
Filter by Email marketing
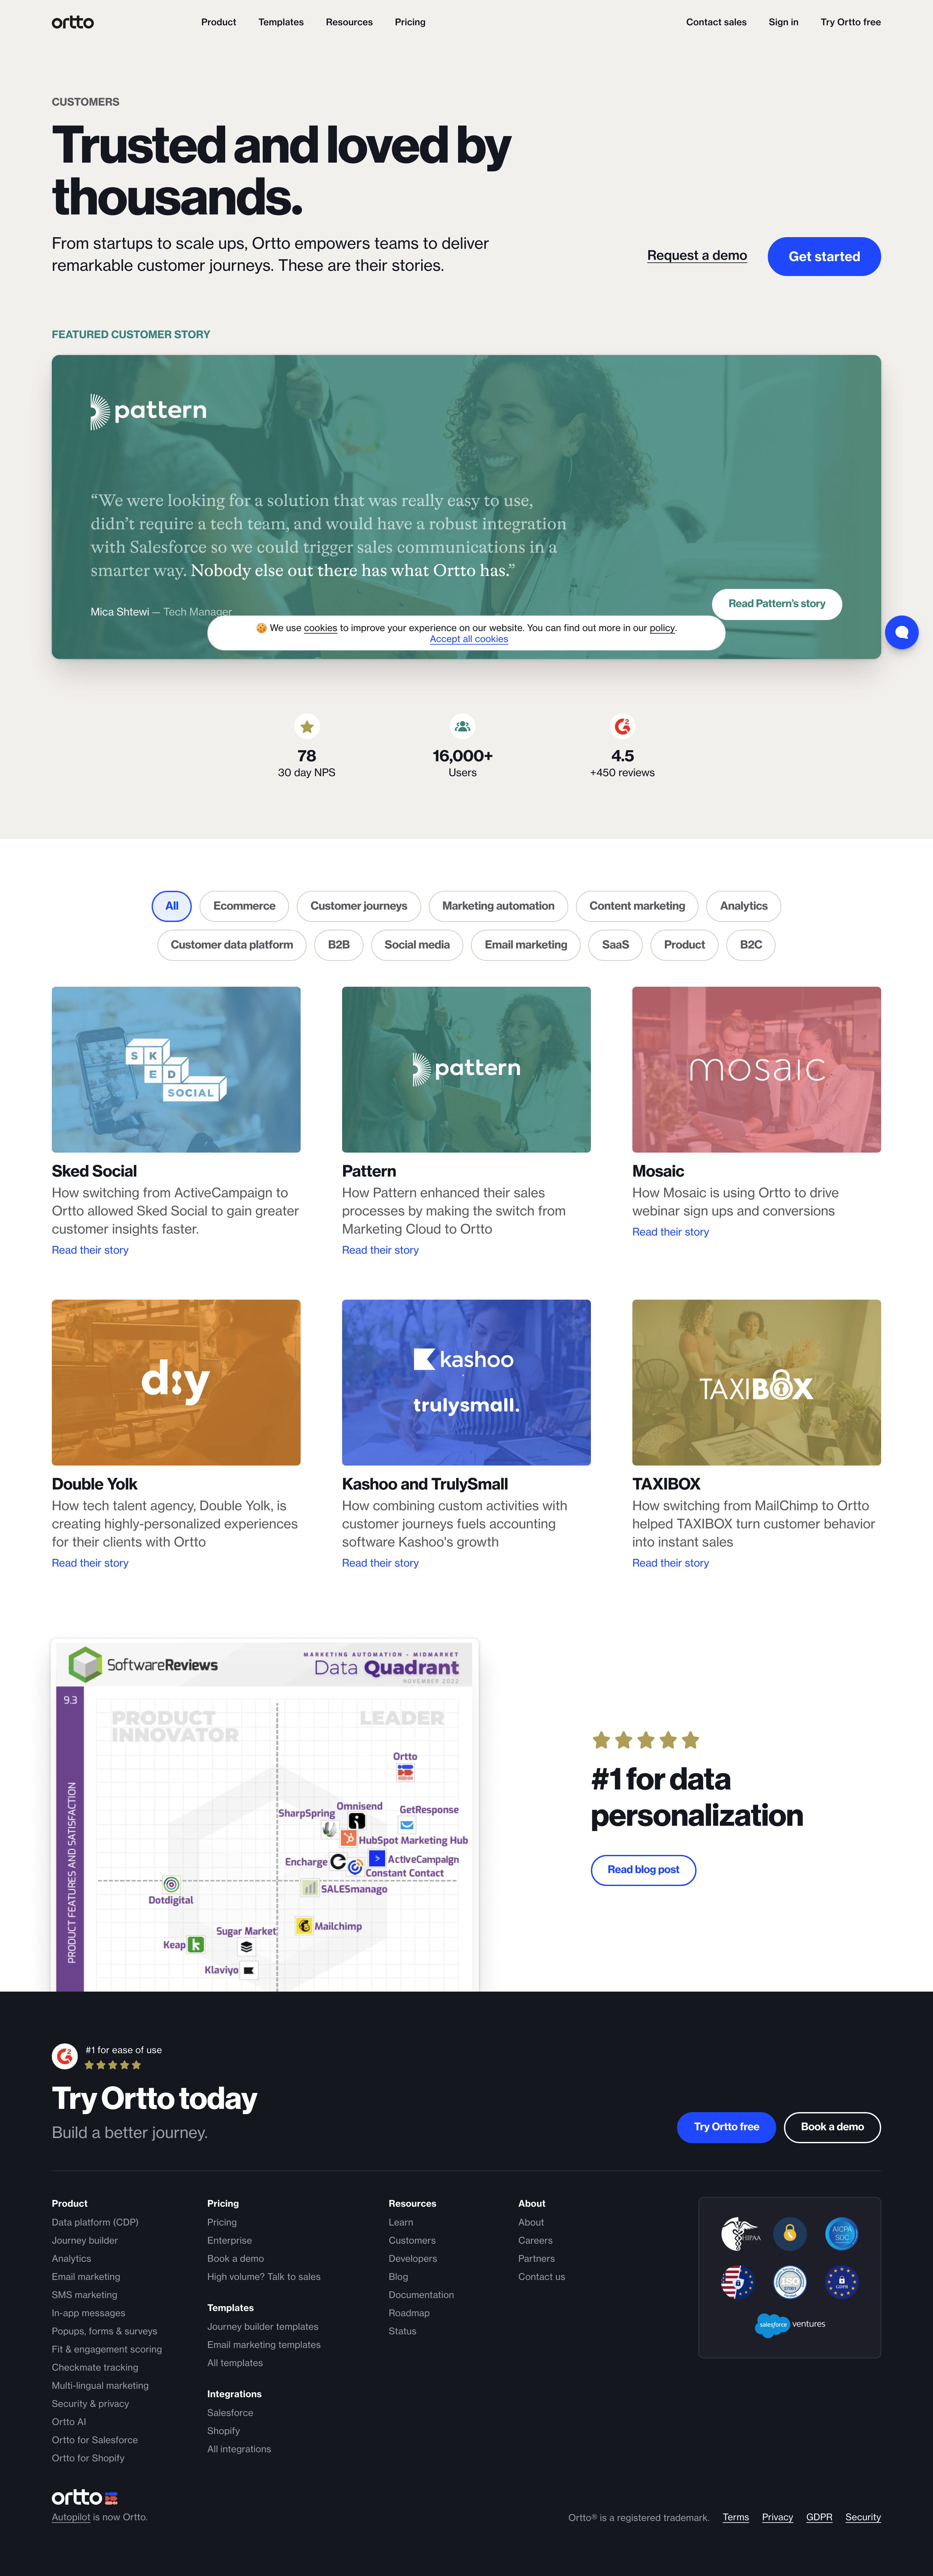pos(526,945)
